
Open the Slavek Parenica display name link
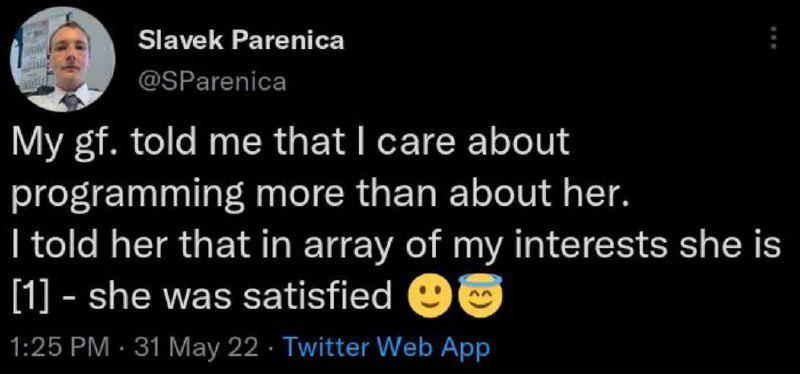(x=241, y=40)
